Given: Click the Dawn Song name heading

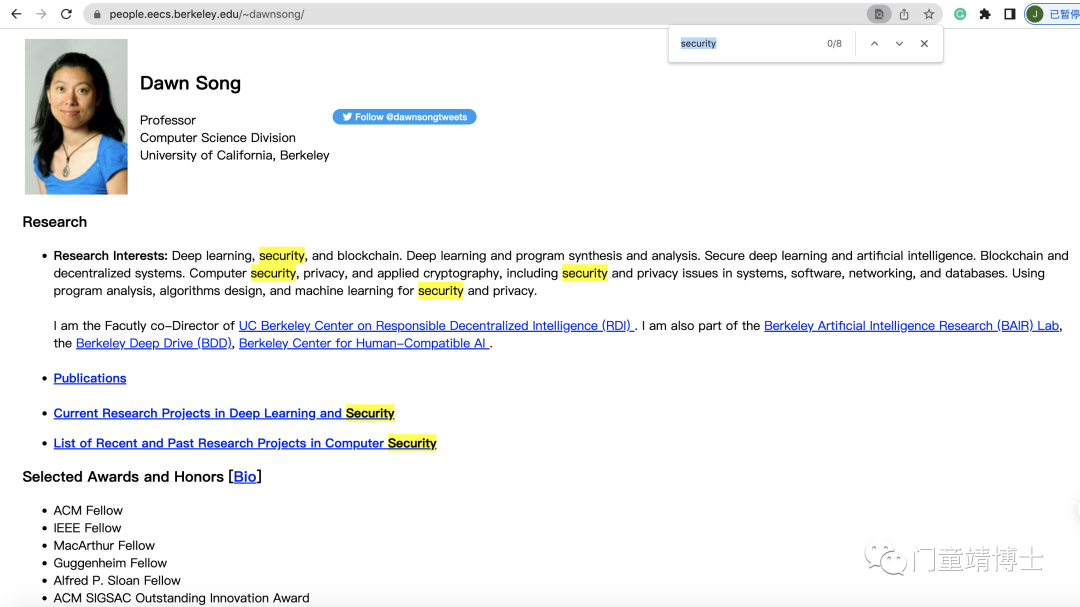Looking at the screenshot, I should point(190,83).
